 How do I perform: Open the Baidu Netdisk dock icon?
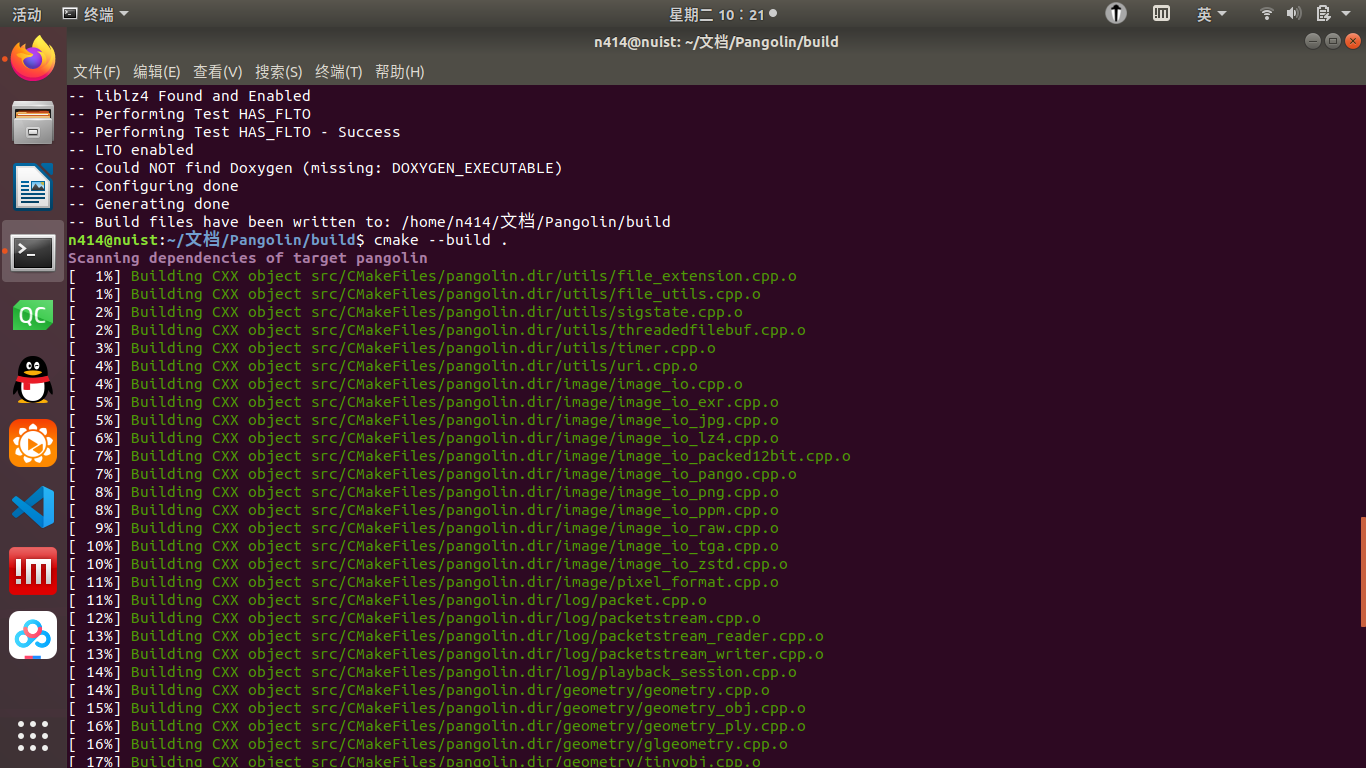pos(33,636)
